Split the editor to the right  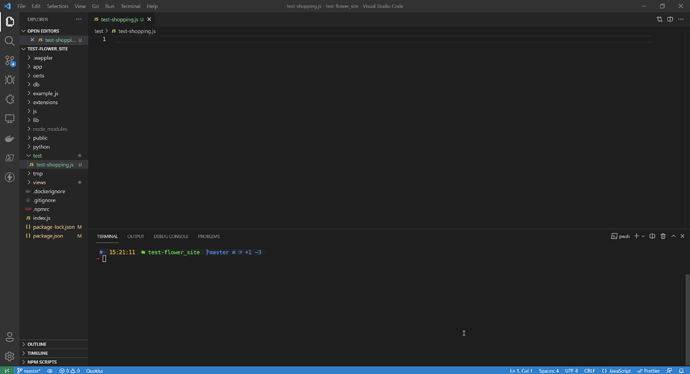tap(670, 19)
